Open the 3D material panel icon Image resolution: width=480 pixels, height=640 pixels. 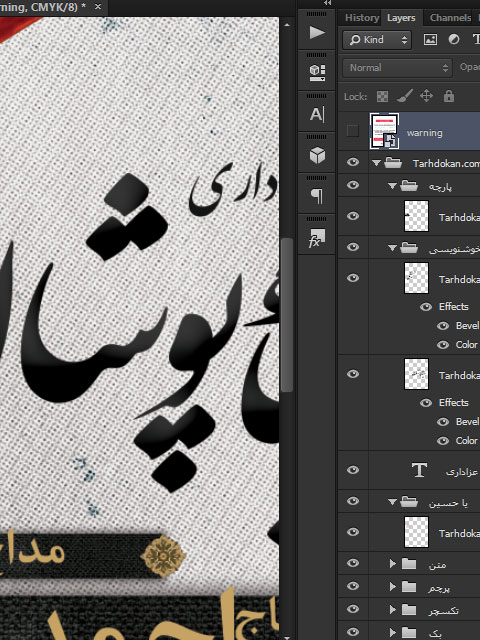[x=317, y=73]
